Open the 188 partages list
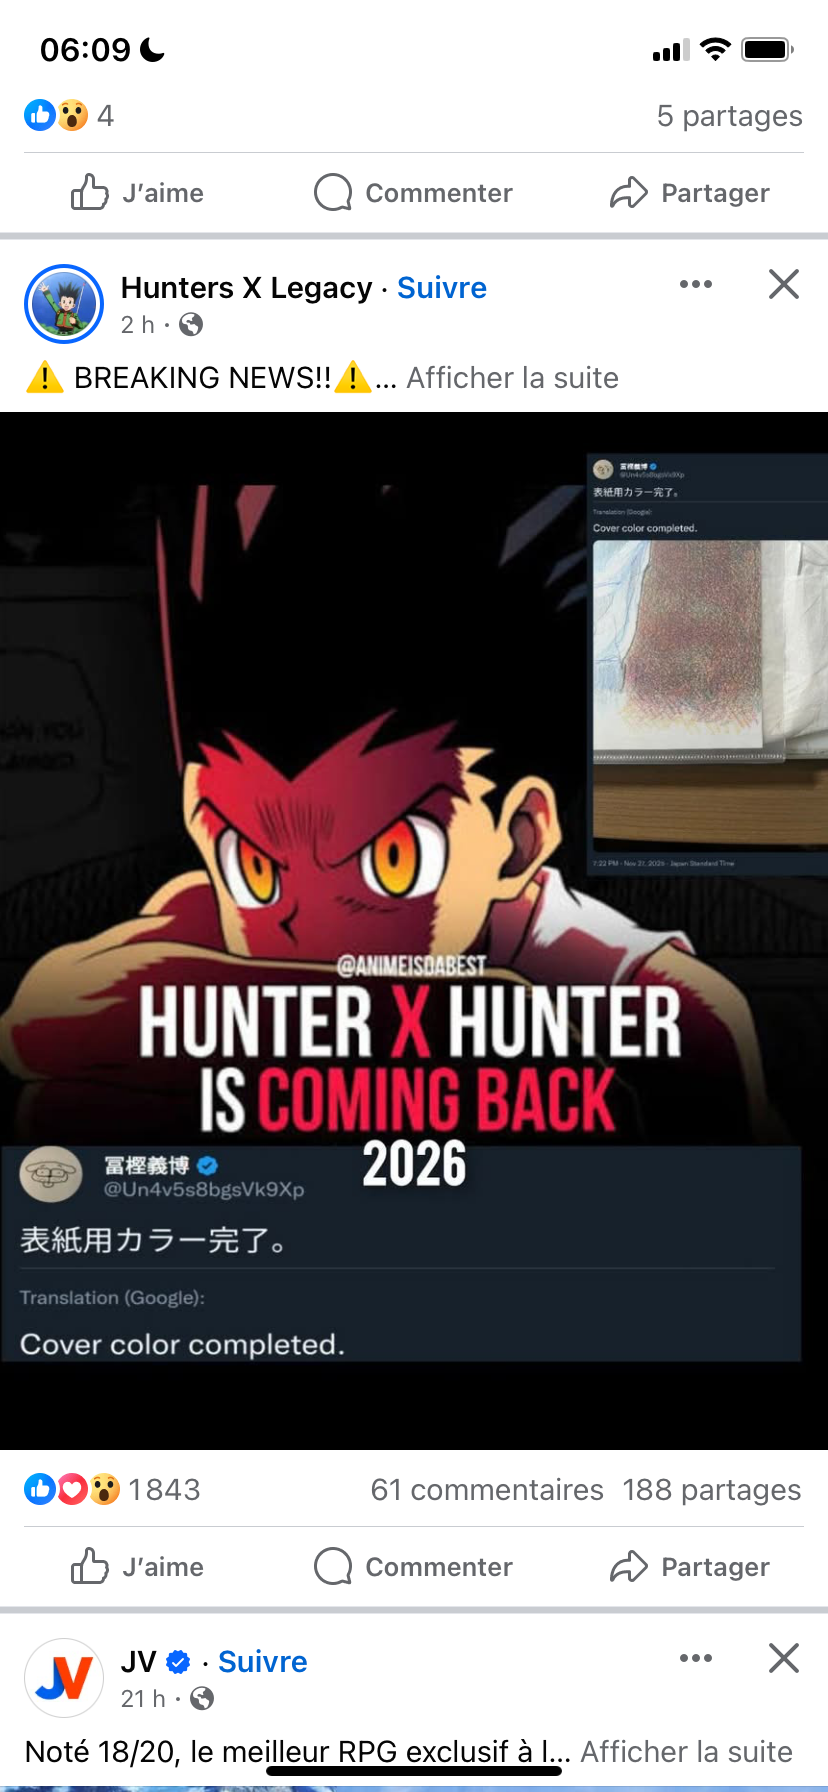828x1792 pixels. click(712, 1490)
